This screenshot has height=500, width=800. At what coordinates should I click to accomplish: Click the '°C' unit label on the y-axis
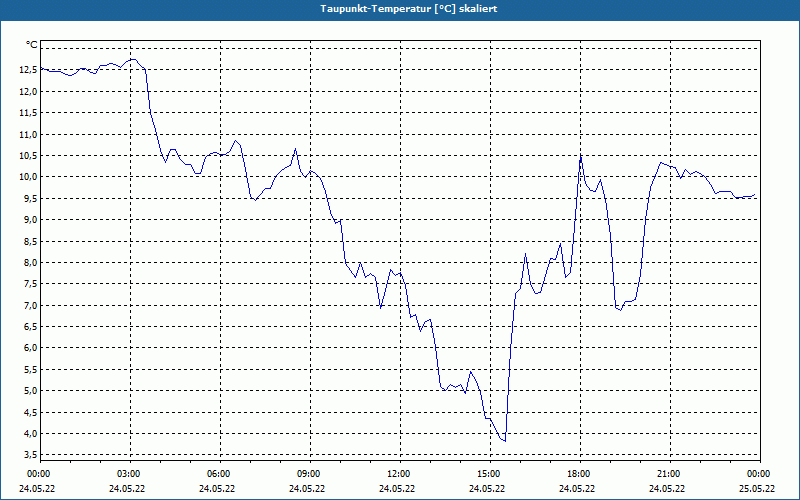[x=32, y=45]
